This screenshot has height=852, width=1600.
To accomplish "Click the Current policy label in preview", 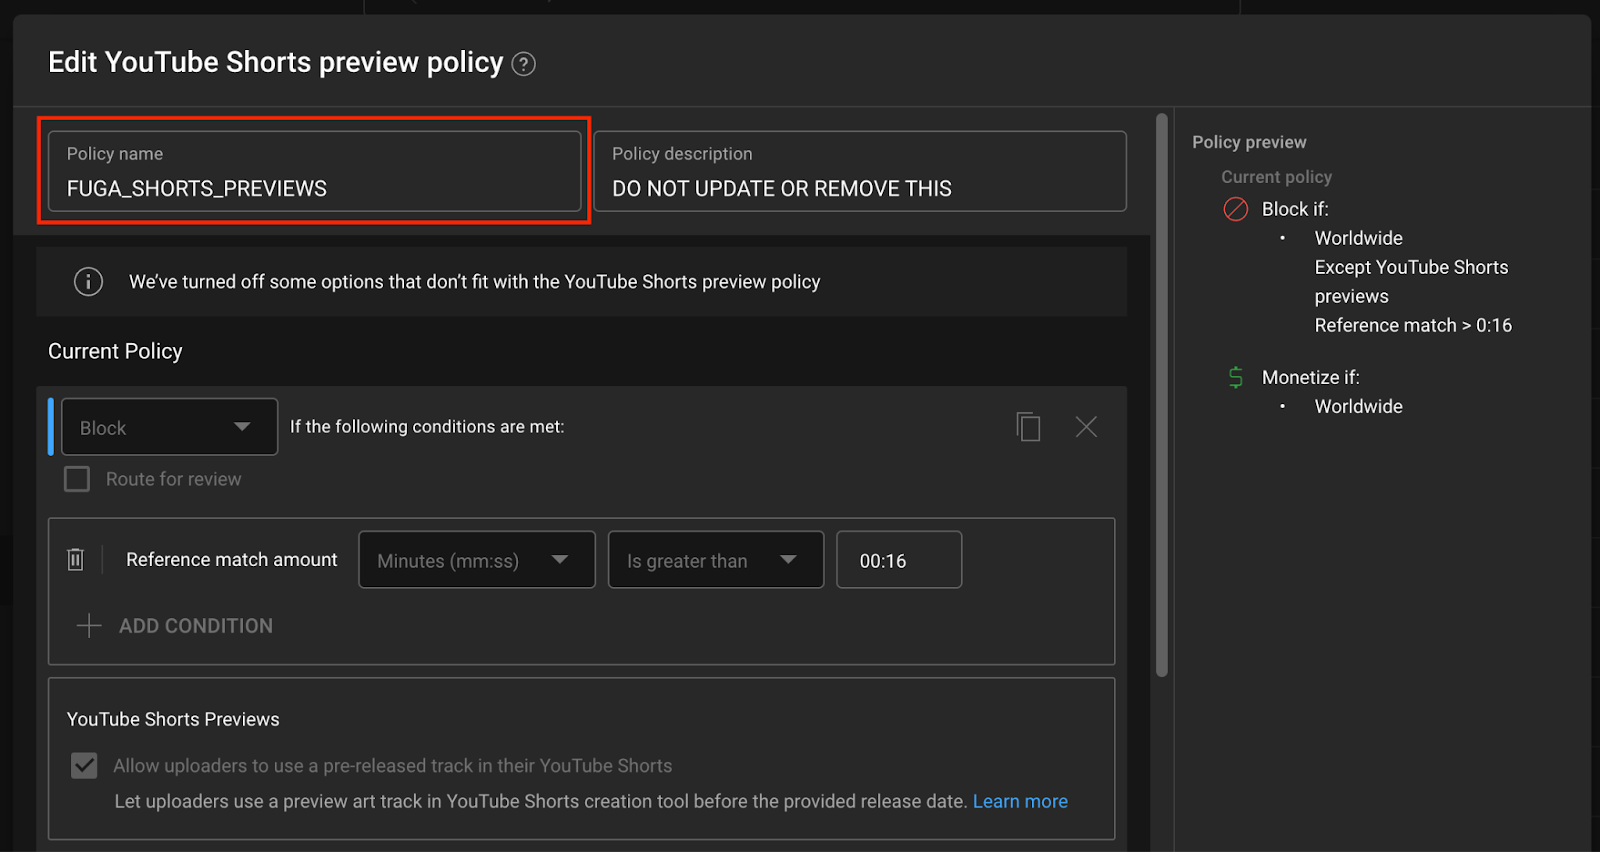I will coord(1276,177).
